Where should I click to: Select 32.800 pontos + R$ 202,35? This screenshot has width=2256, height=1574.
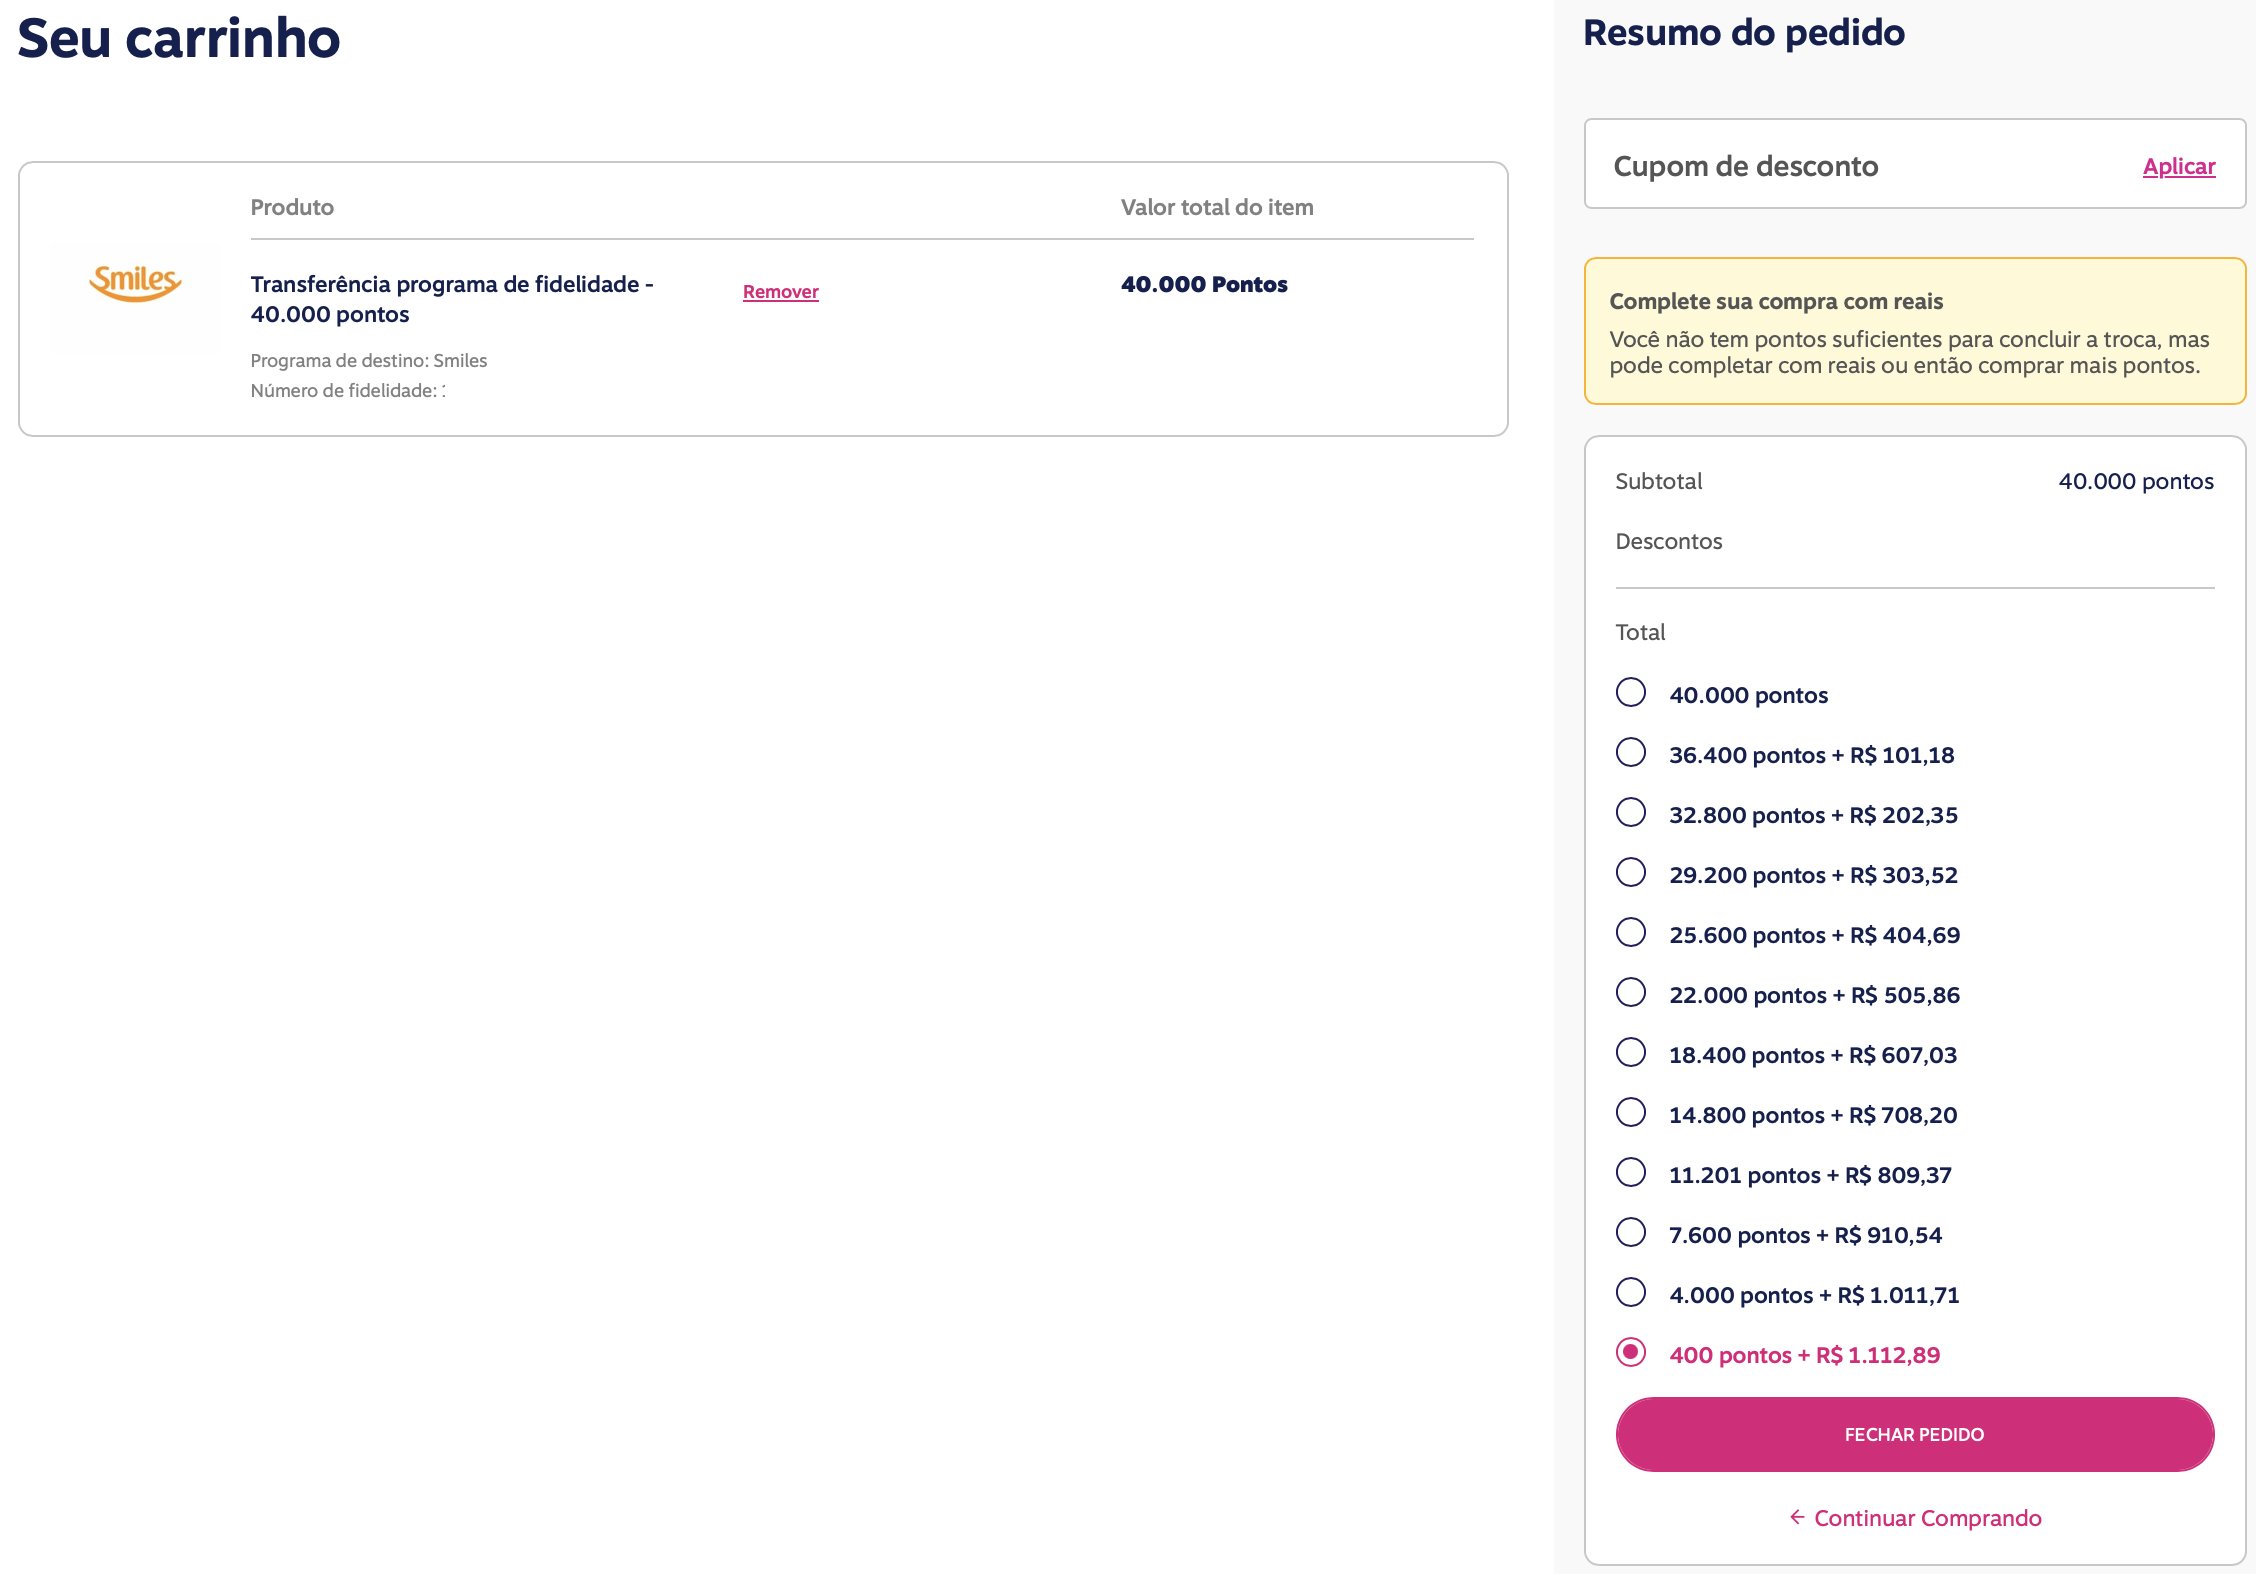1631,813
